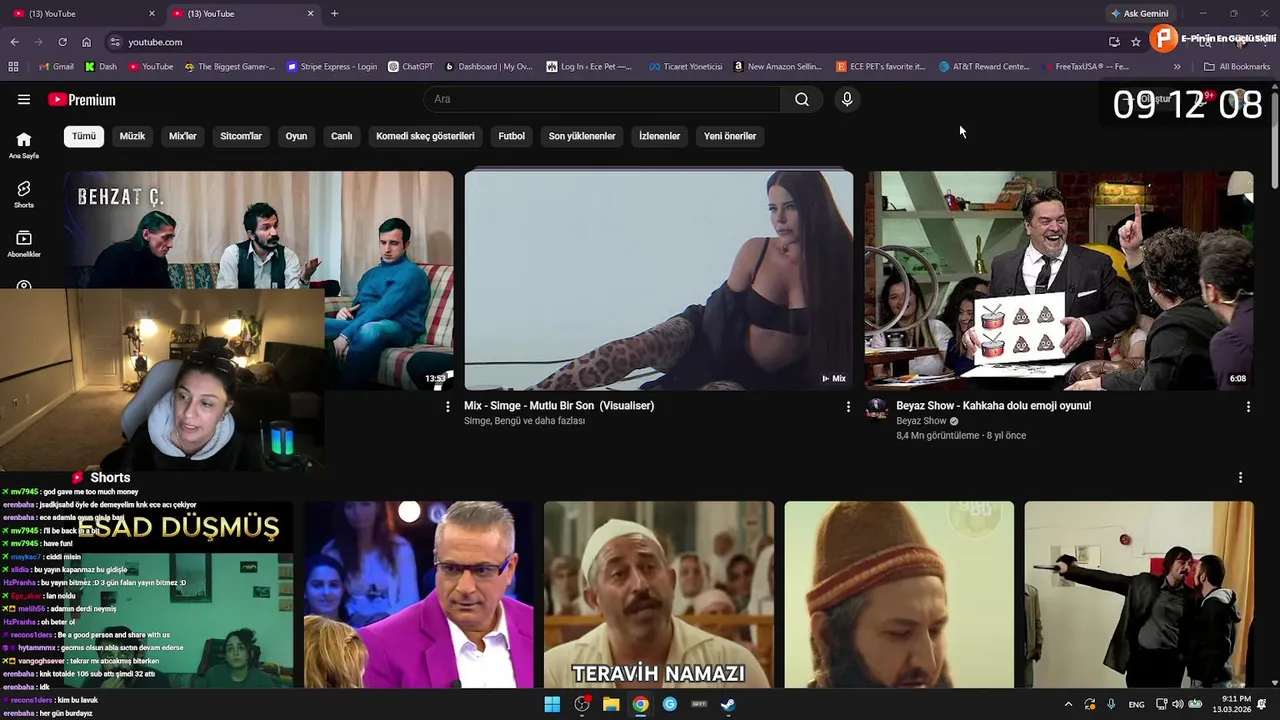Open the Shorts section options menu
The image size is (1280, 720).
tap(1240, 478)
